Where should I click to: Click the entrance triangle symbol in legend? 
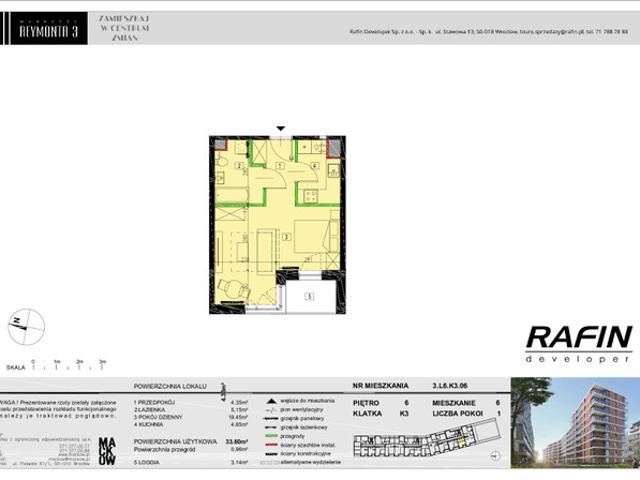point(270,401)
